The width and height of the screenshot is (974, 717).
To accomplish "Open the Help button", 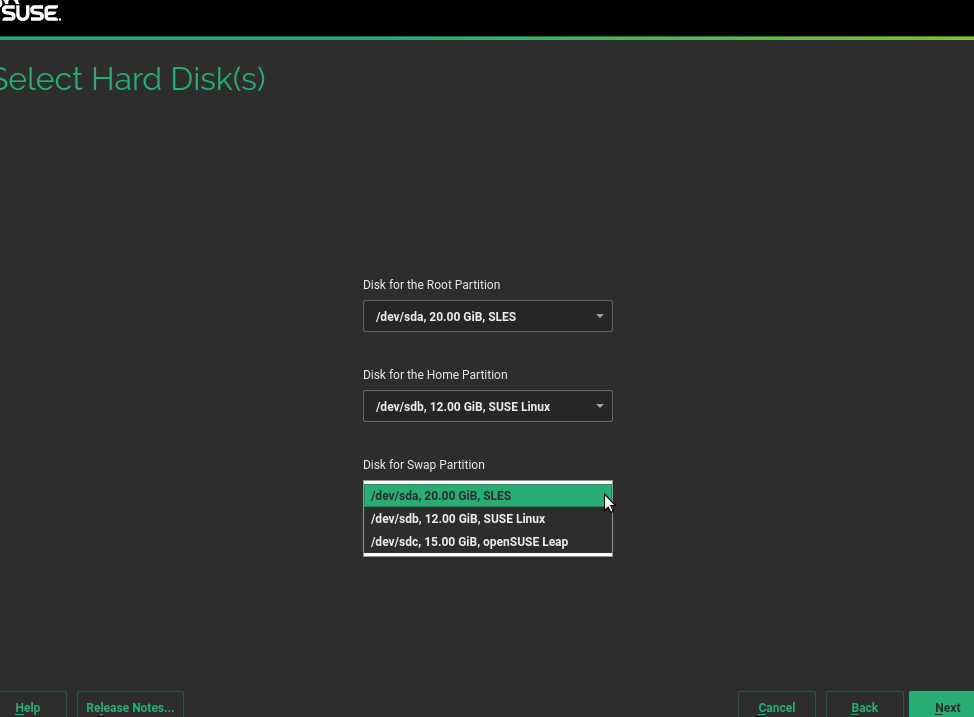I will click(28, 707).
